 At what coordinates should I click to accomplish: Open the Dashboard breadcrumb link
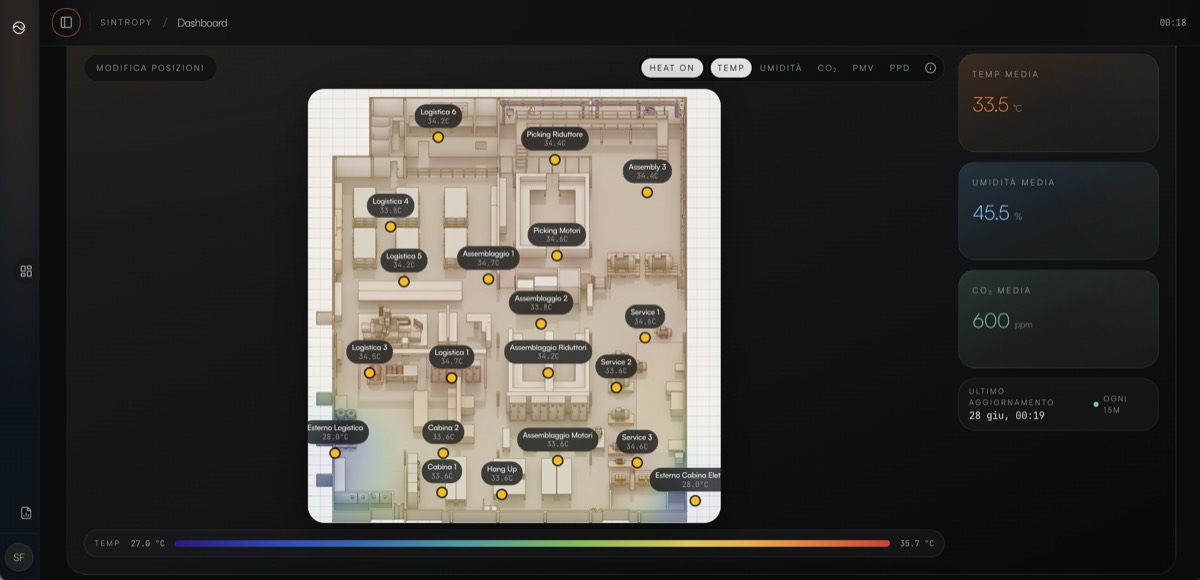pyautogui.click(x=202, y=22)
